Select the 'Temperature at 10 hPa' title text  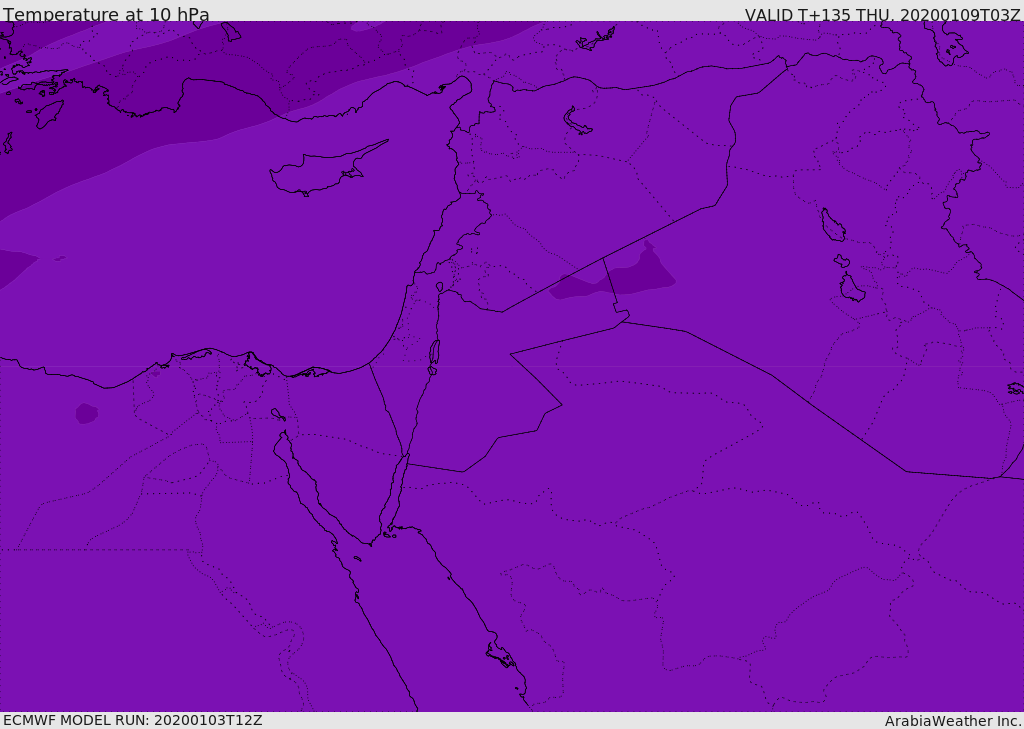[x=106, y=14]
